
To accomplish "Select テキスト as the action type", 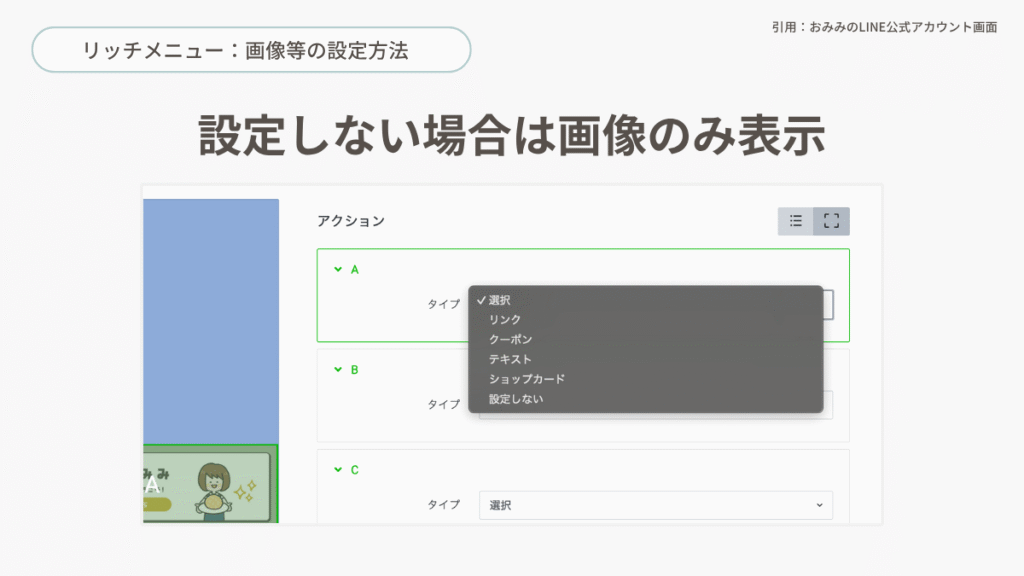I will [x=510, y=360].
